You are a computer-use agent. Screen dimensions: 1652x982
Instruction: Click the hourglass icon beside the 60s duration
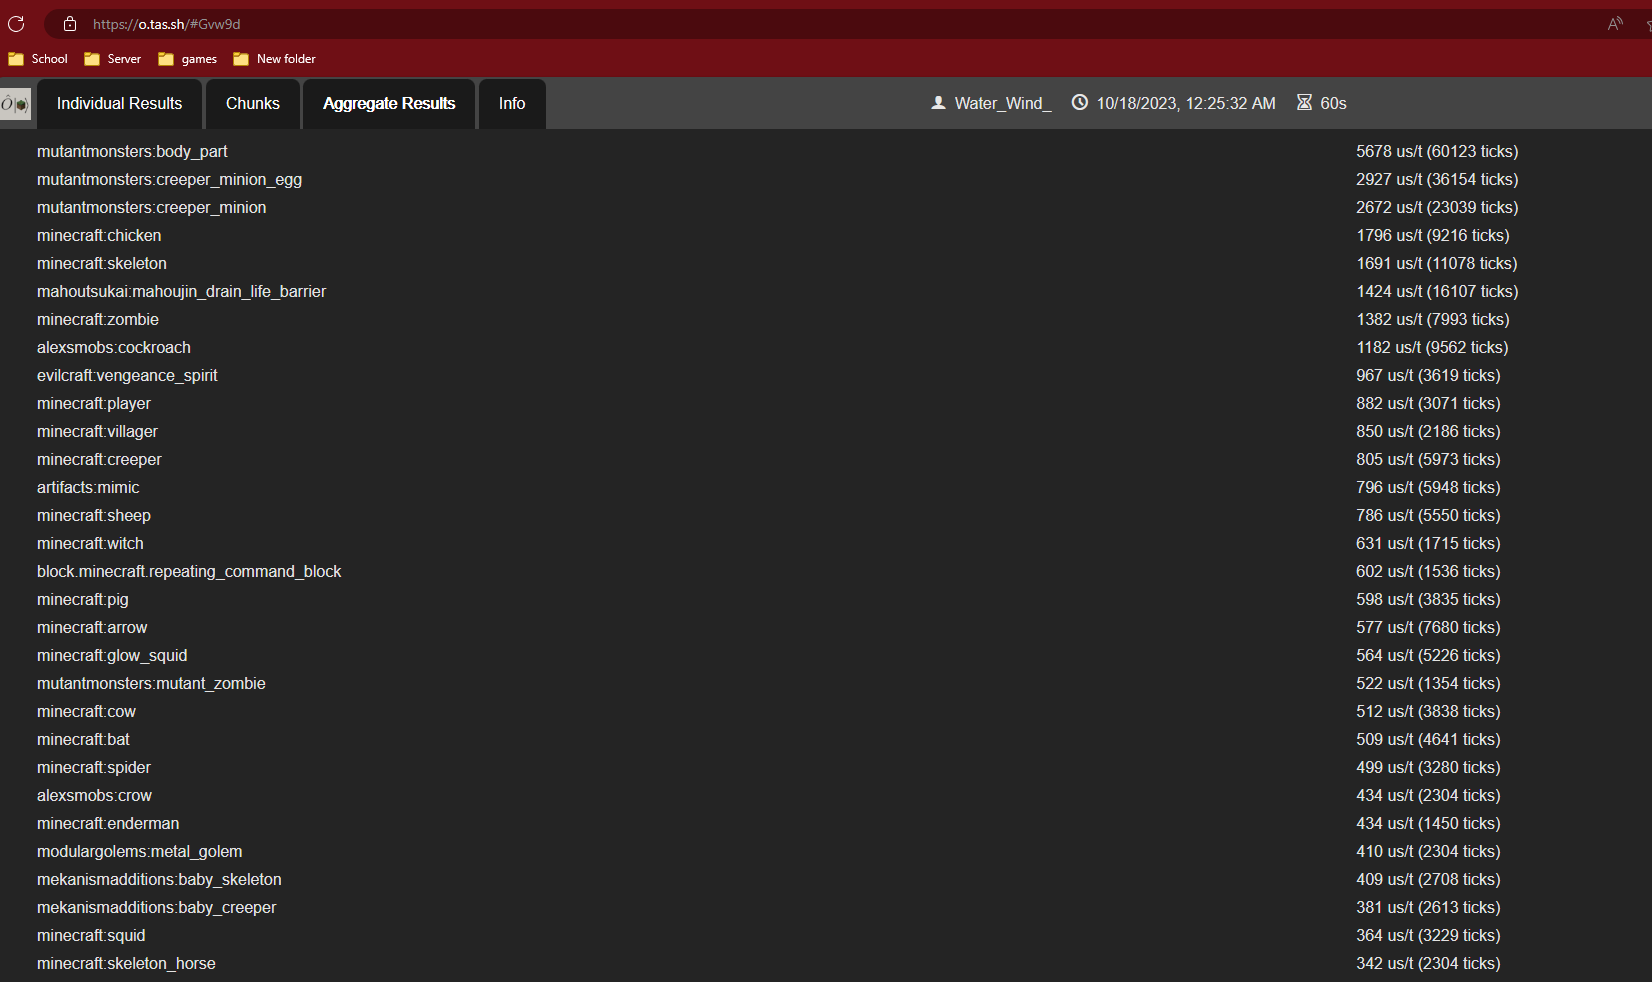(x=1304, y=102)
